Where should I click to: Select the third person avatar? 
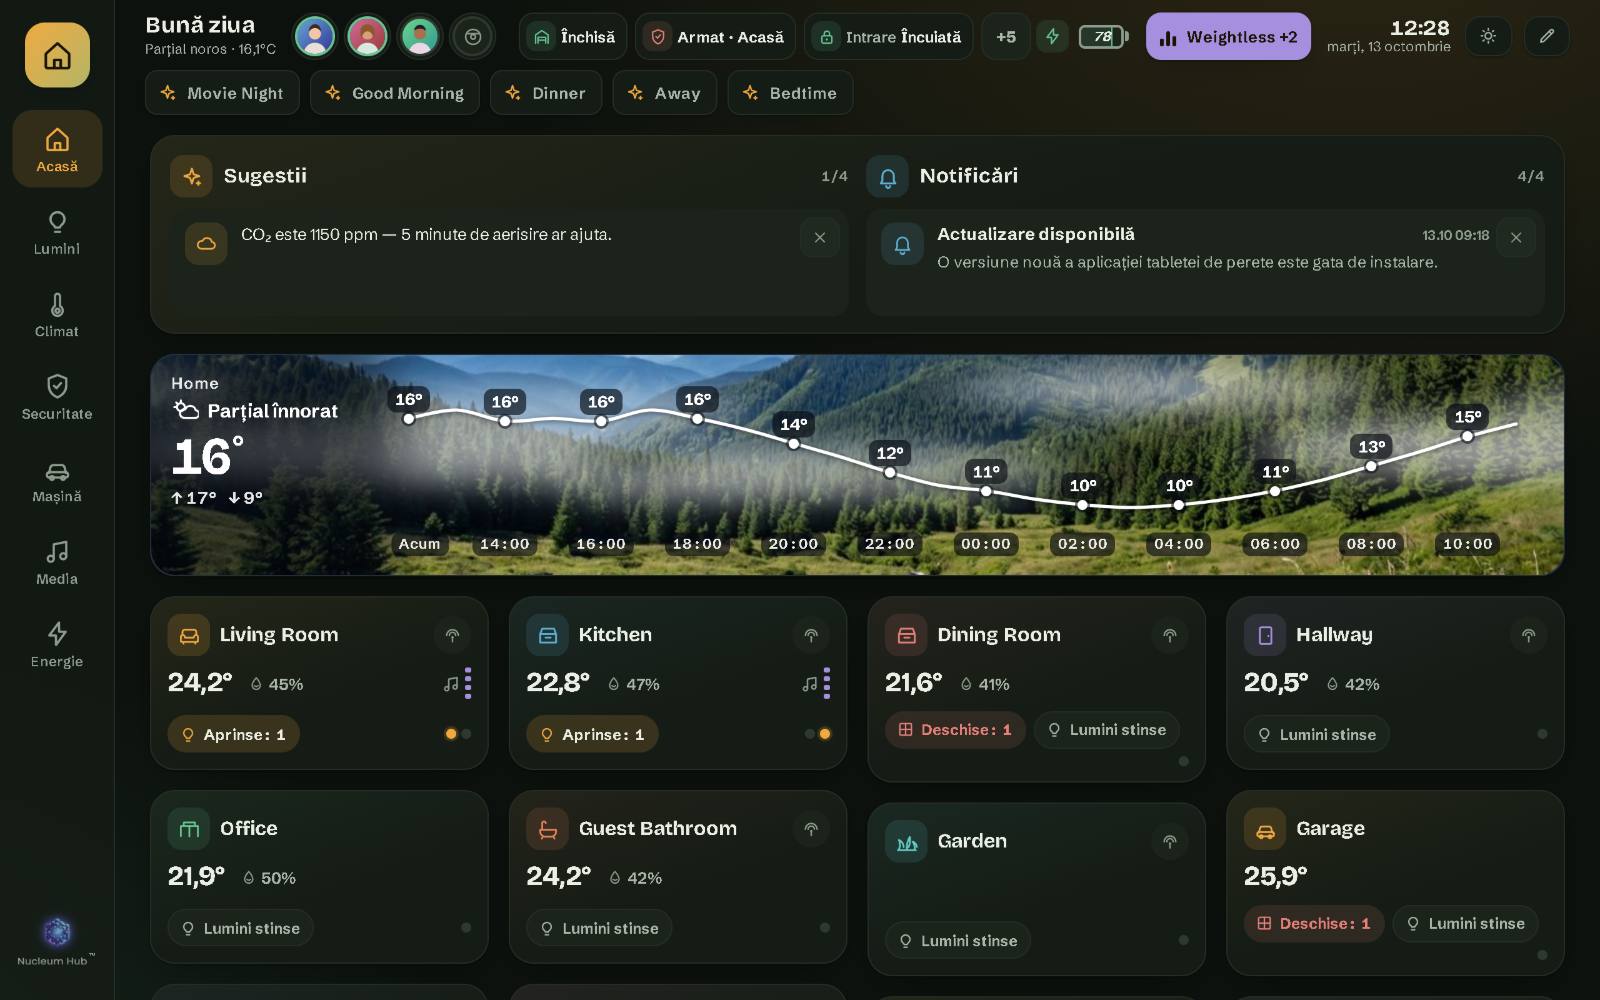[420, 37]
